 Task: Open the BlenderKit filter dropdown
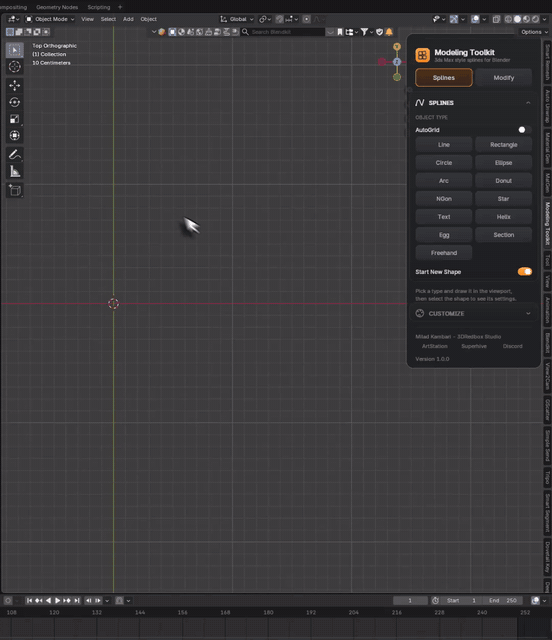click(x=366, y=32)
